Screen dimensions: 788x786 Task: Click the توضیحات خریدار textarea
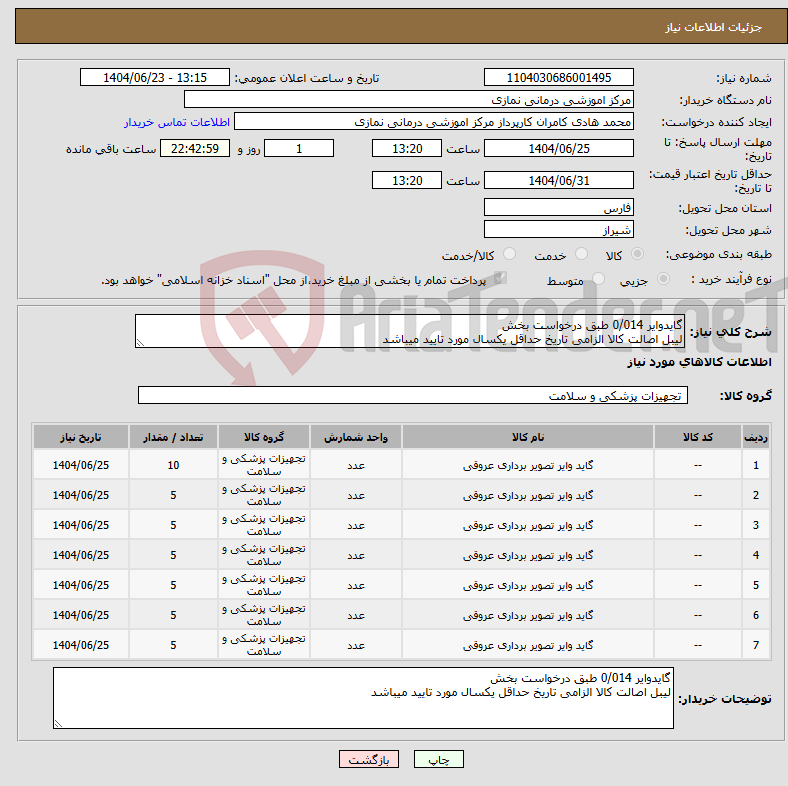point(363,698)
